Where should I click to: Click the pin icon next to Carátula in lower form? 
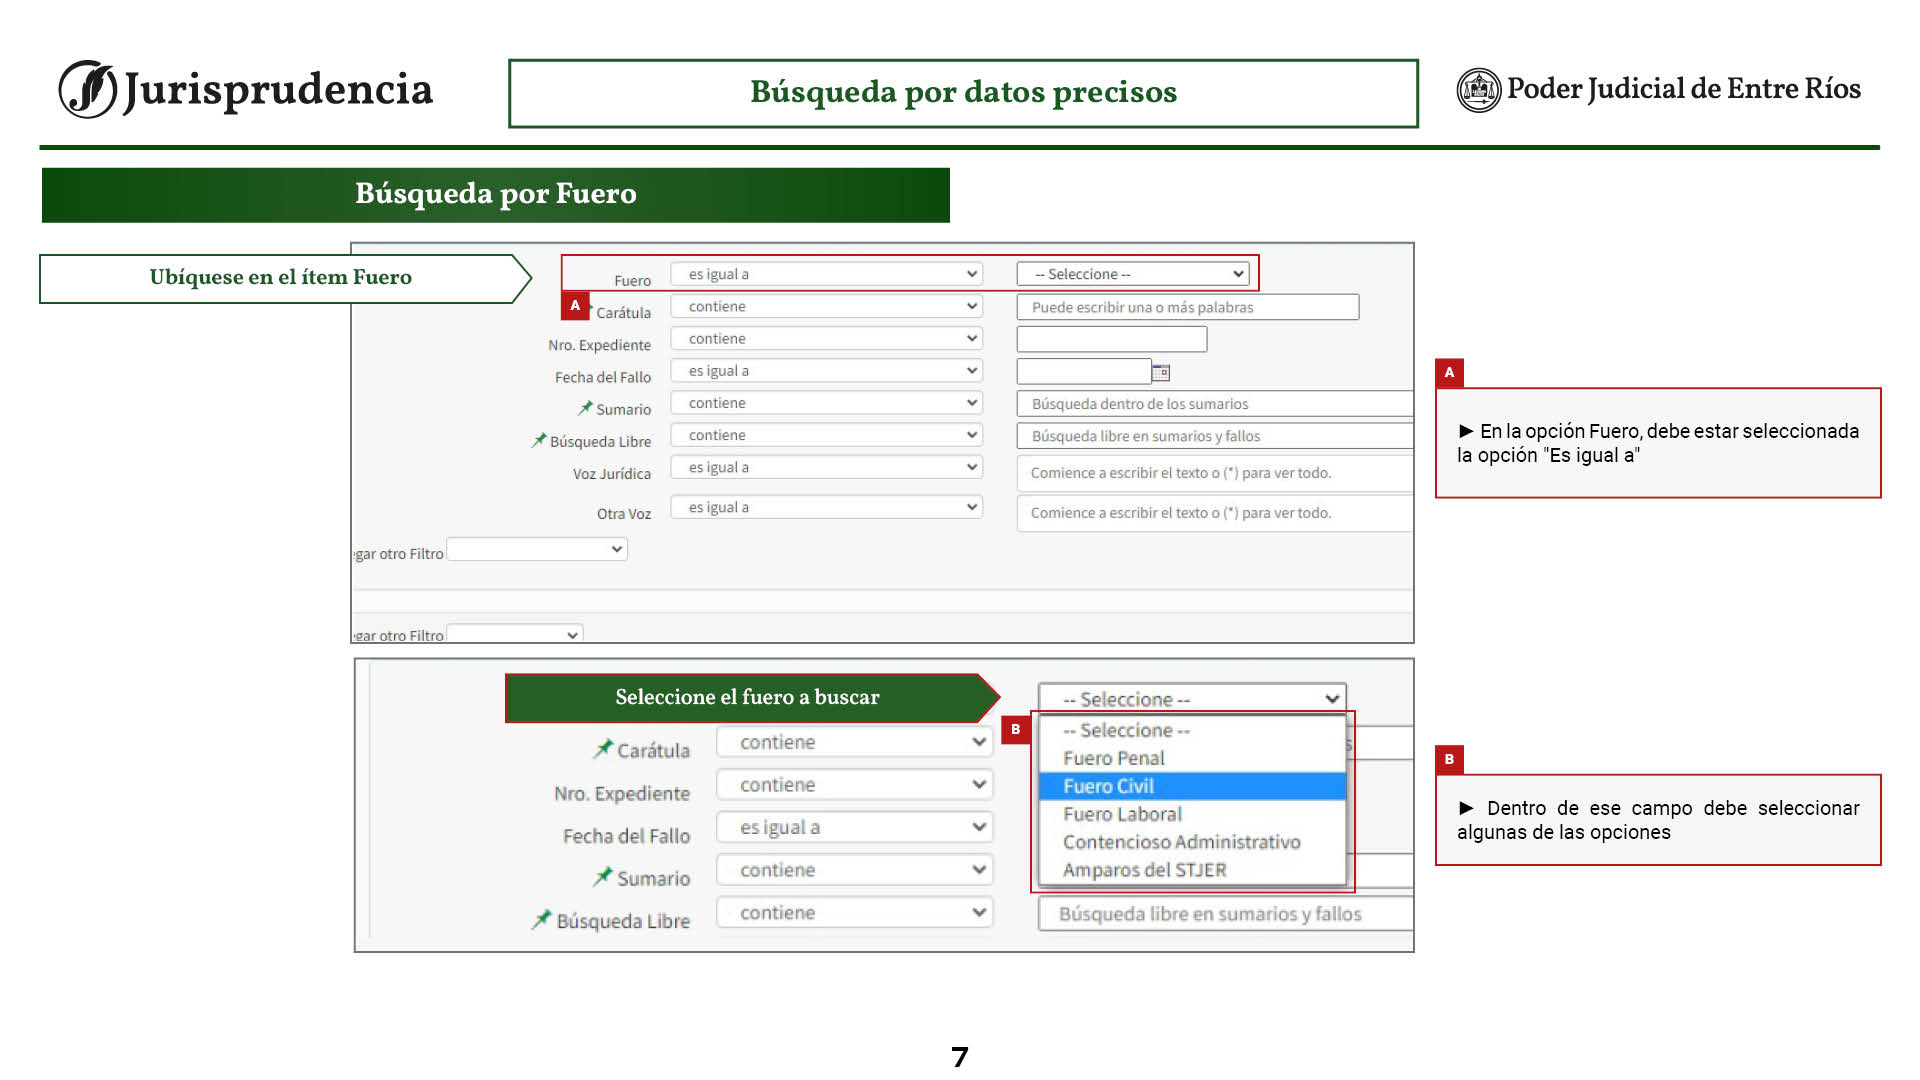pos(603,747)
